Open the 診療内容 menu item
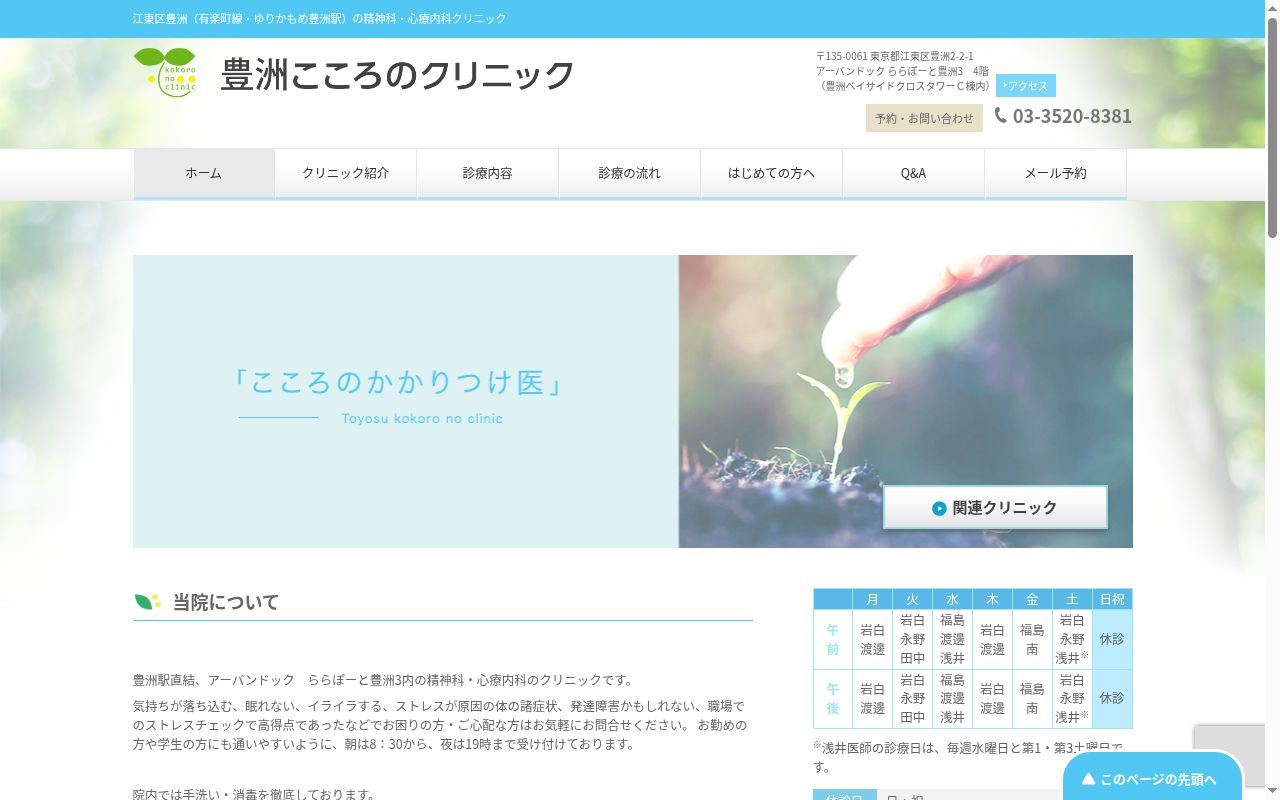Screen dimensions: 1280x800 [x=488, y=173]
